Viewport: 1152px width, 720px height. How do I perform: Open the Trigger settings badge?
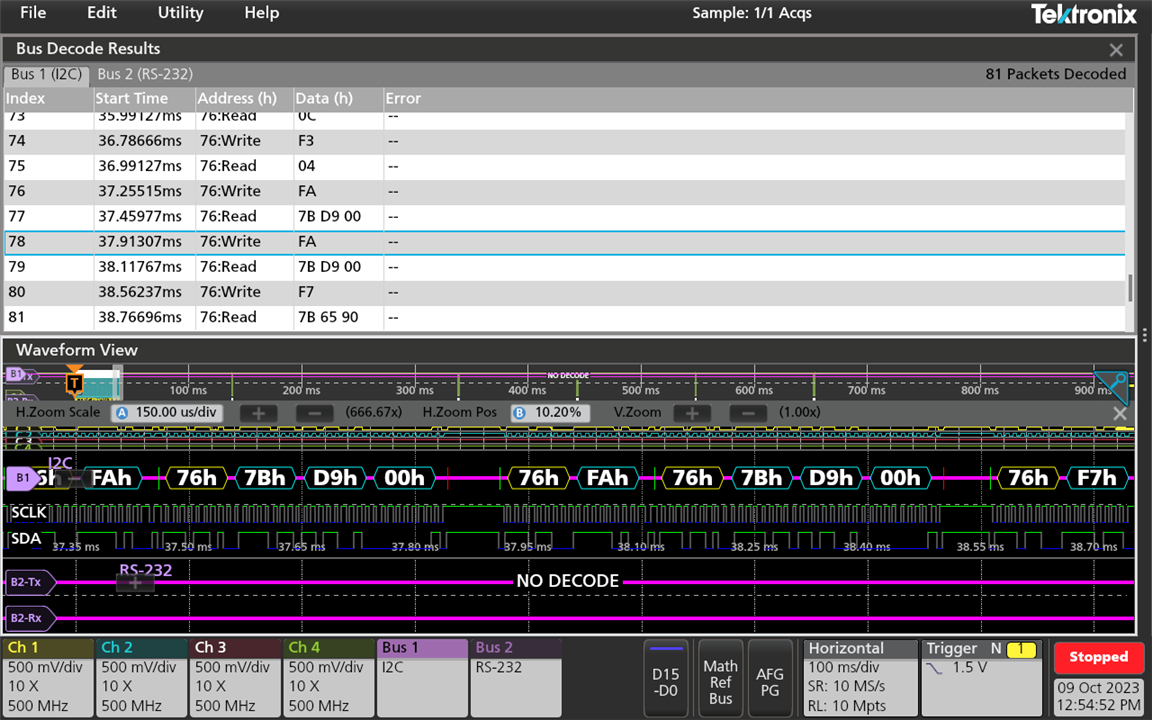click(983, 678)
